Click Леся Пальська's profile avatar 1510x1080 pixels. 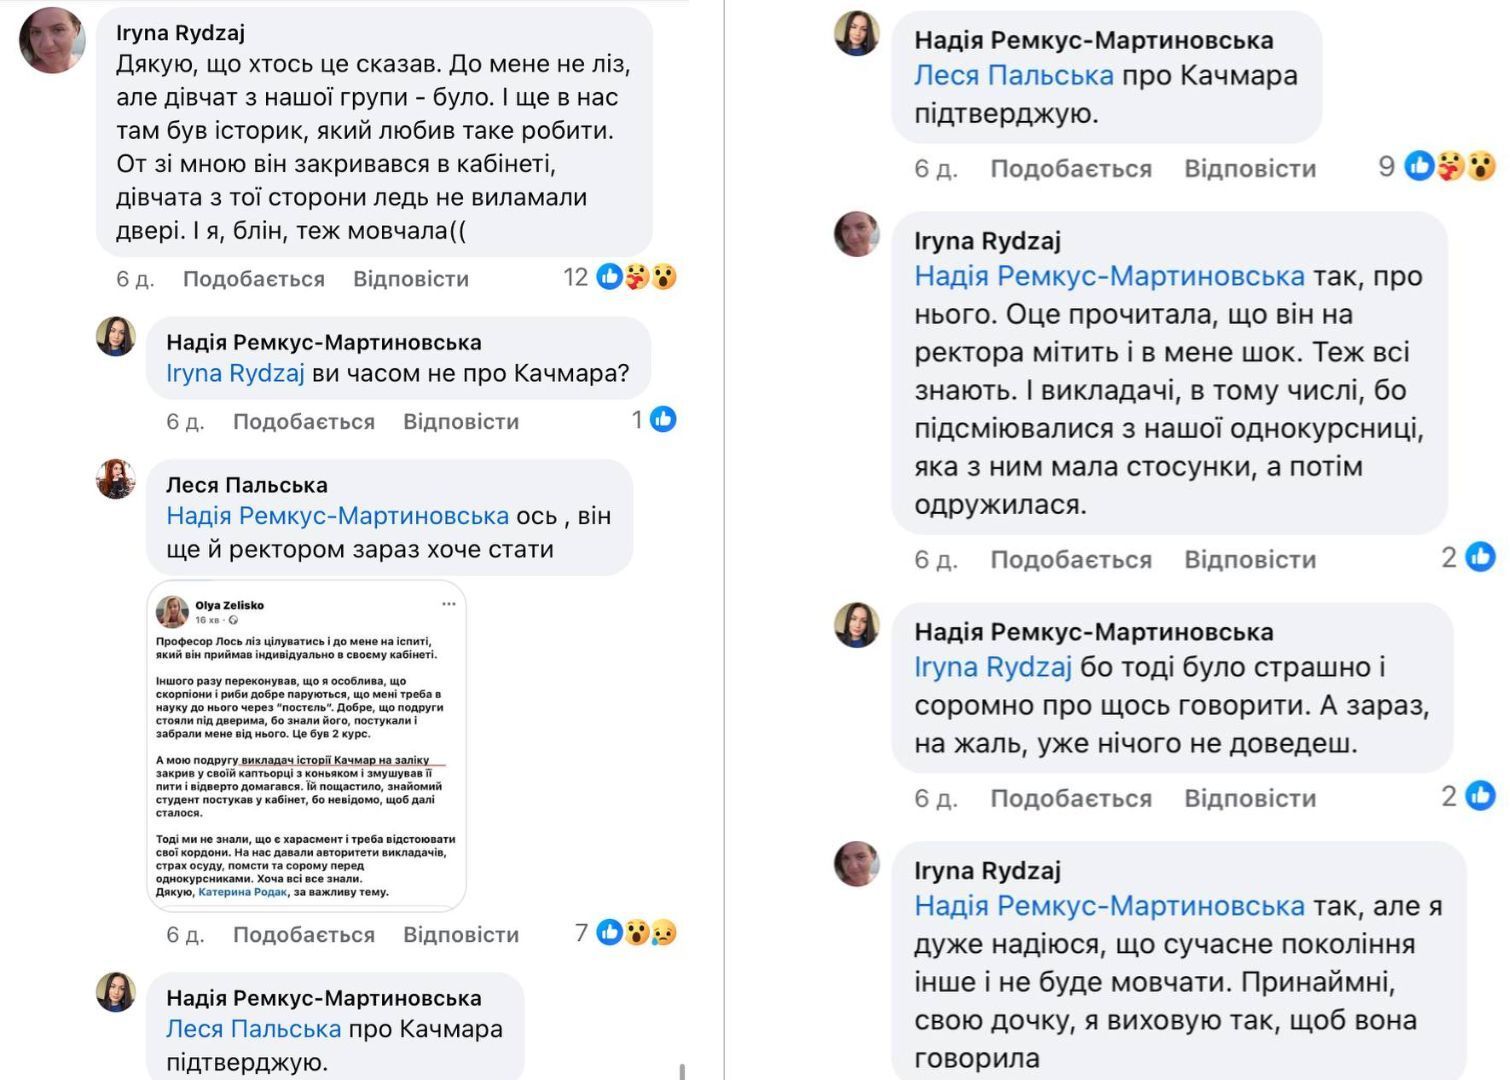pyautogui.click(x=116, y=479)
